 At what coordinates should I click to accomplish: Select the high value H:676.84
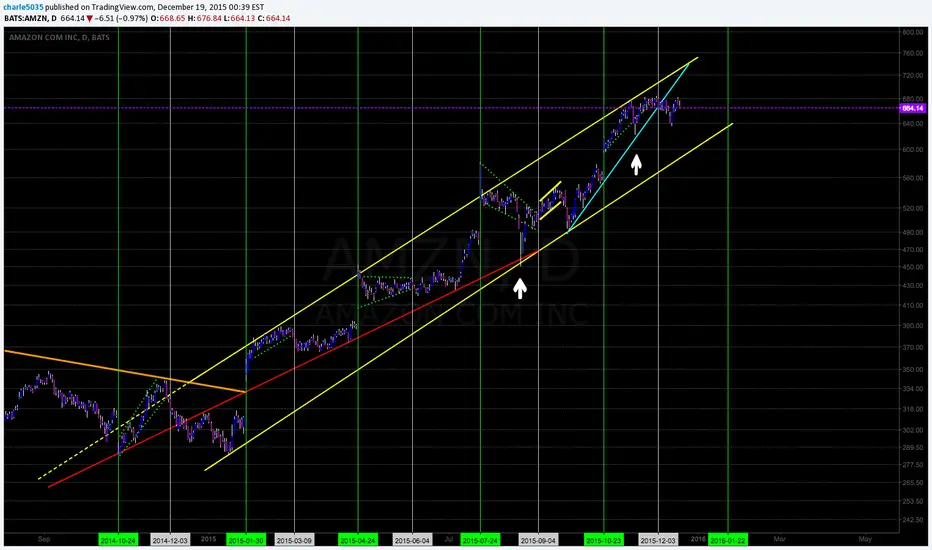click(204, 18)
